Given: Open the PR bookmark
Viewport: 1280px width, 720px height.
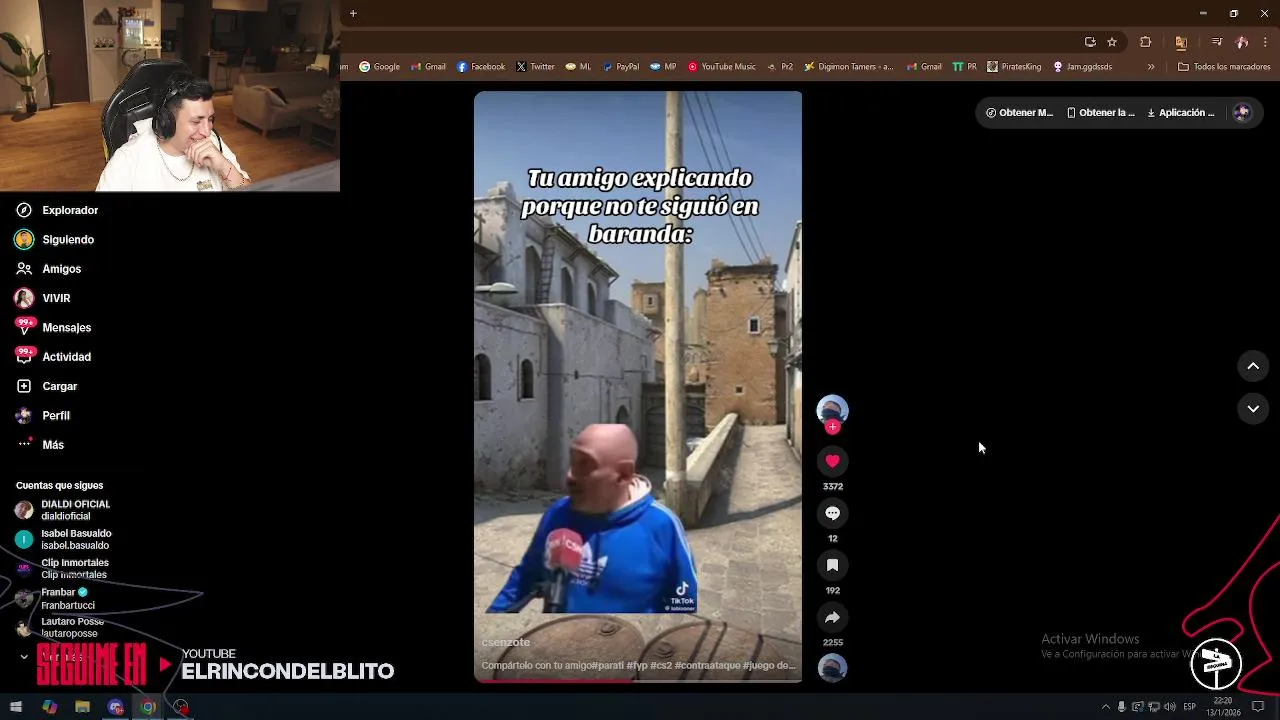Looking at the screenshot, I should tap(964, 67).
